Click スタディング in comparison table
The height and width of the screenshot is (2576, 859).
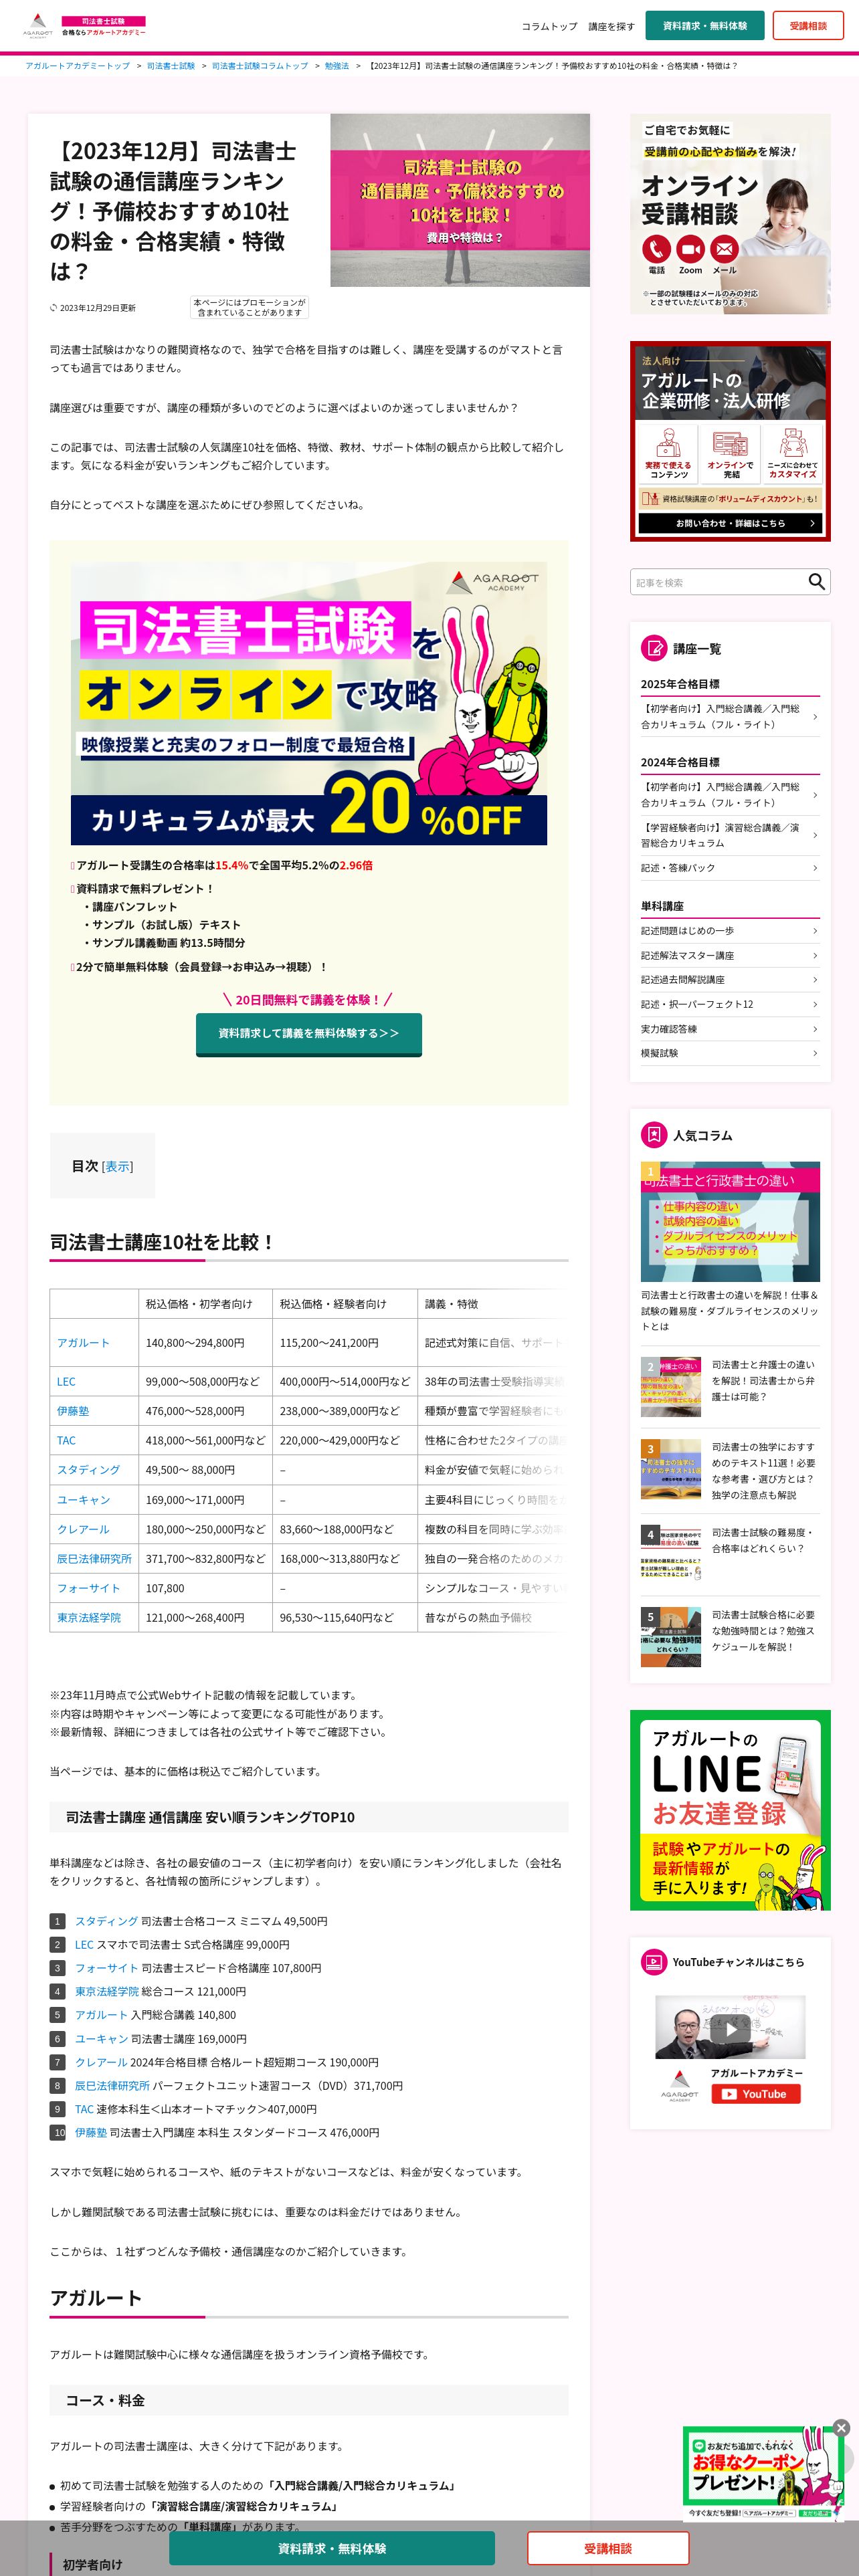88,1470
